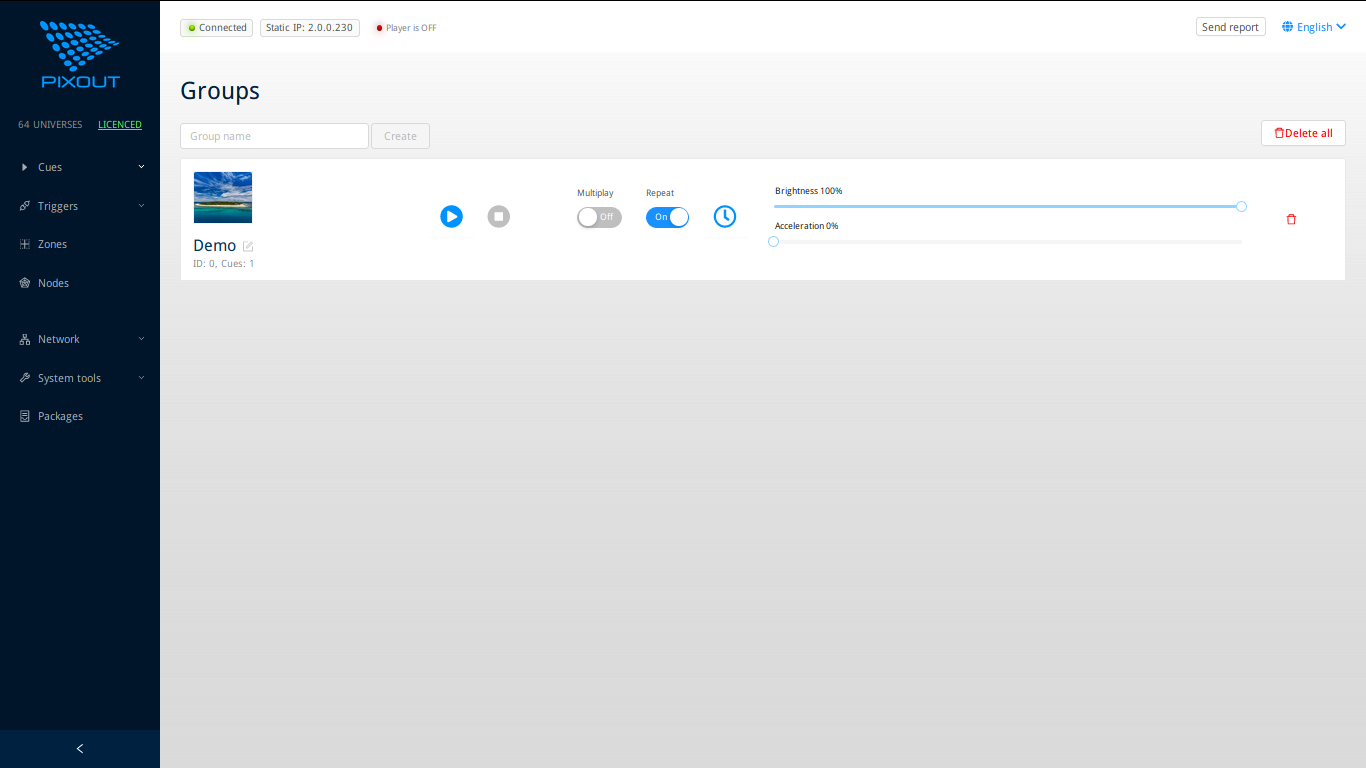Edit the Demo group name

pos(248,246)
